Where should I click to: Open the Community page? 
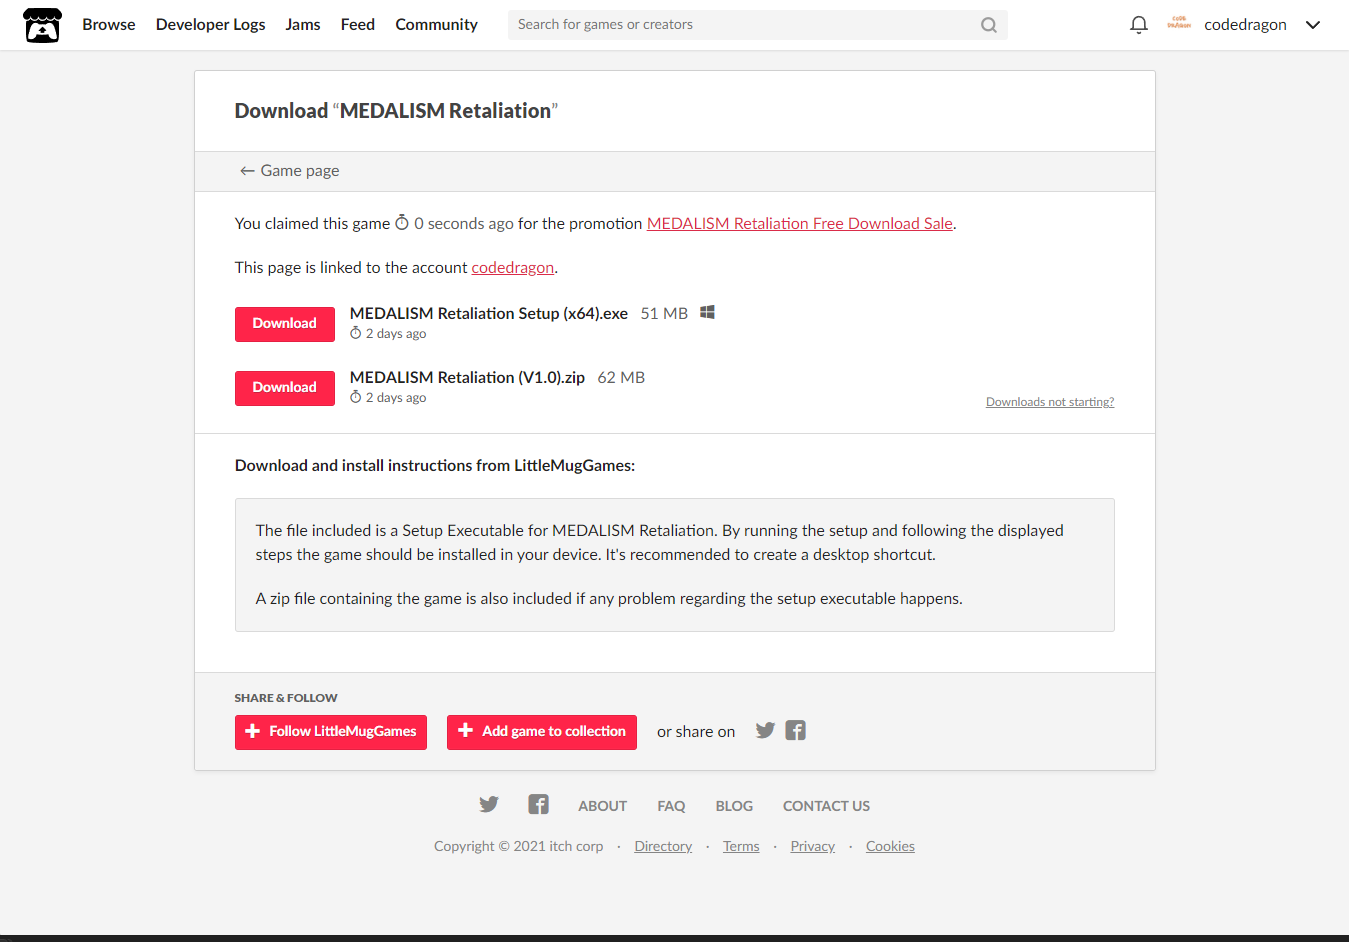[x=436, y=25]
